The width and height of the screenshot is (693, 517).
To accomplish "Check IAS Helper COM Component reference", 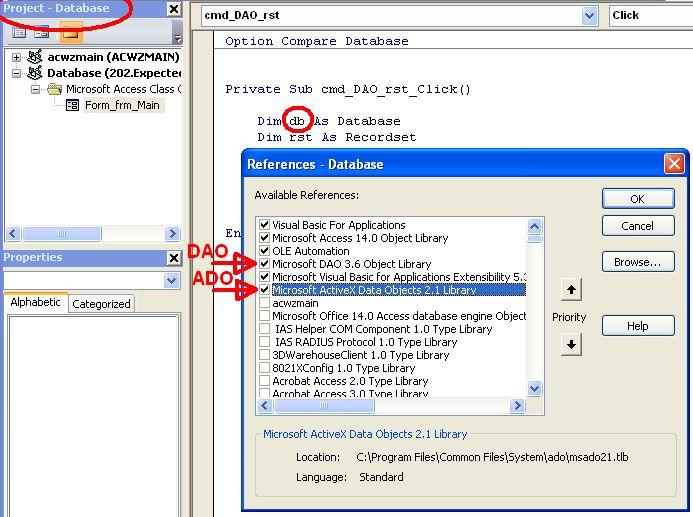I will click(x=264, y=329).
